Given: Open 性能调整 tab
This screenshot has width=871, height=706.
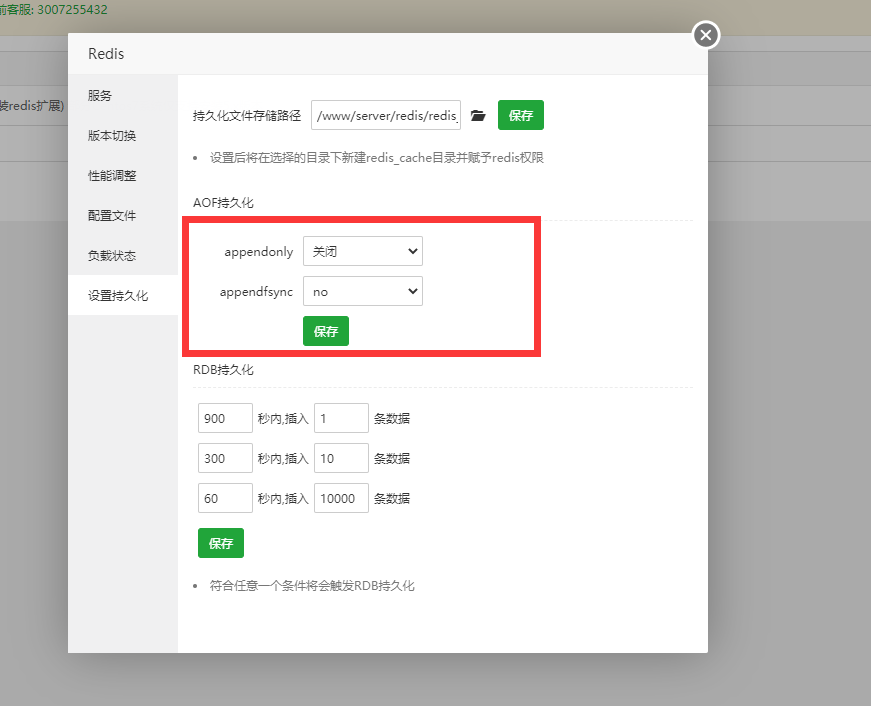Looking at the screenshot, I should coord(123,176).
